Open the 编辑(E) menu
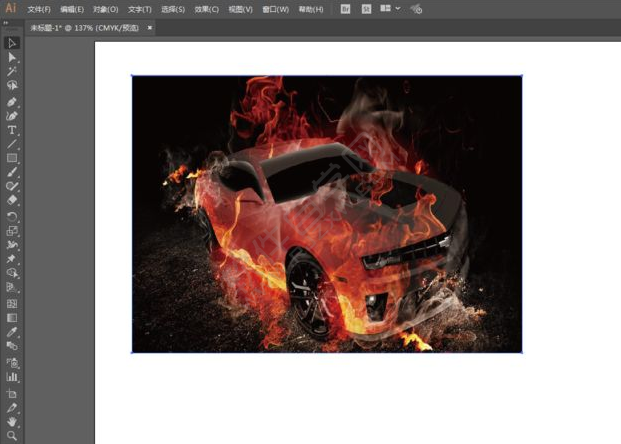The height and width of the screenshot is (444, 621). click(72, 9)
